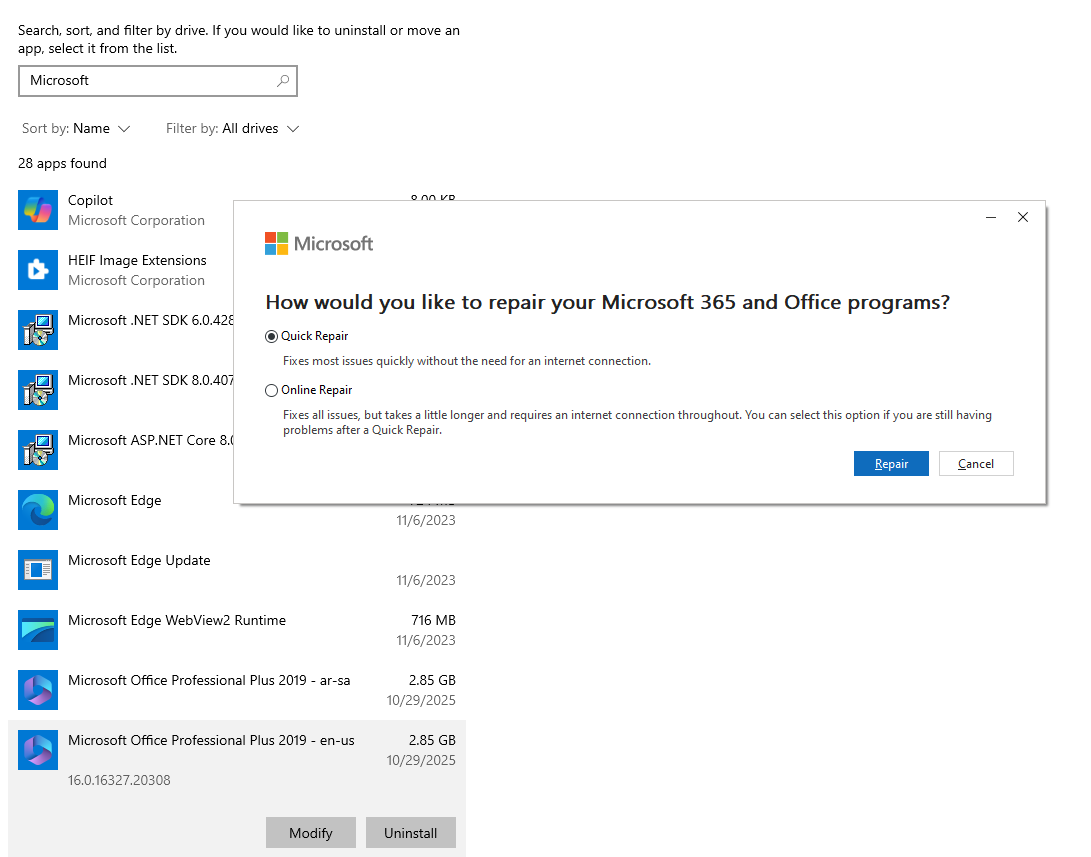Select the Microsoft .NET SDK 6.0.428 entry

point(151,321)
